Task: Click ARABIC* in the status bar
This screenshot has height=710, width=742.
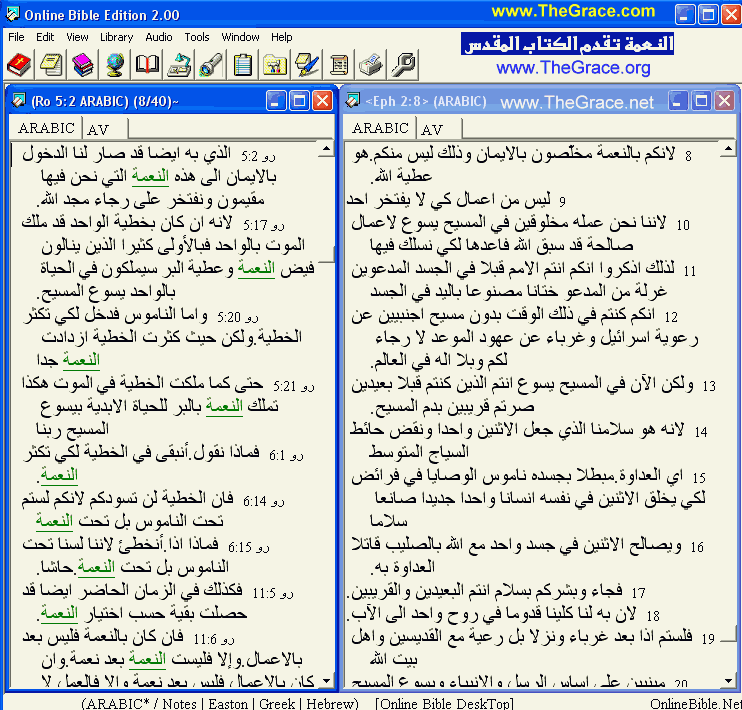Action: (117, 703)
